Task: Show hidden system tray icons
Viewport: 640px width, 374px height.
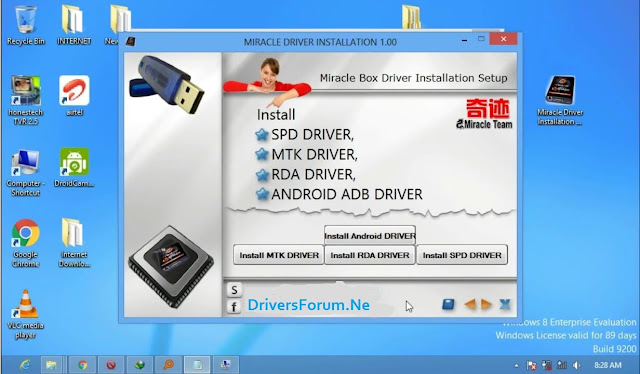Action: [516, 365]
